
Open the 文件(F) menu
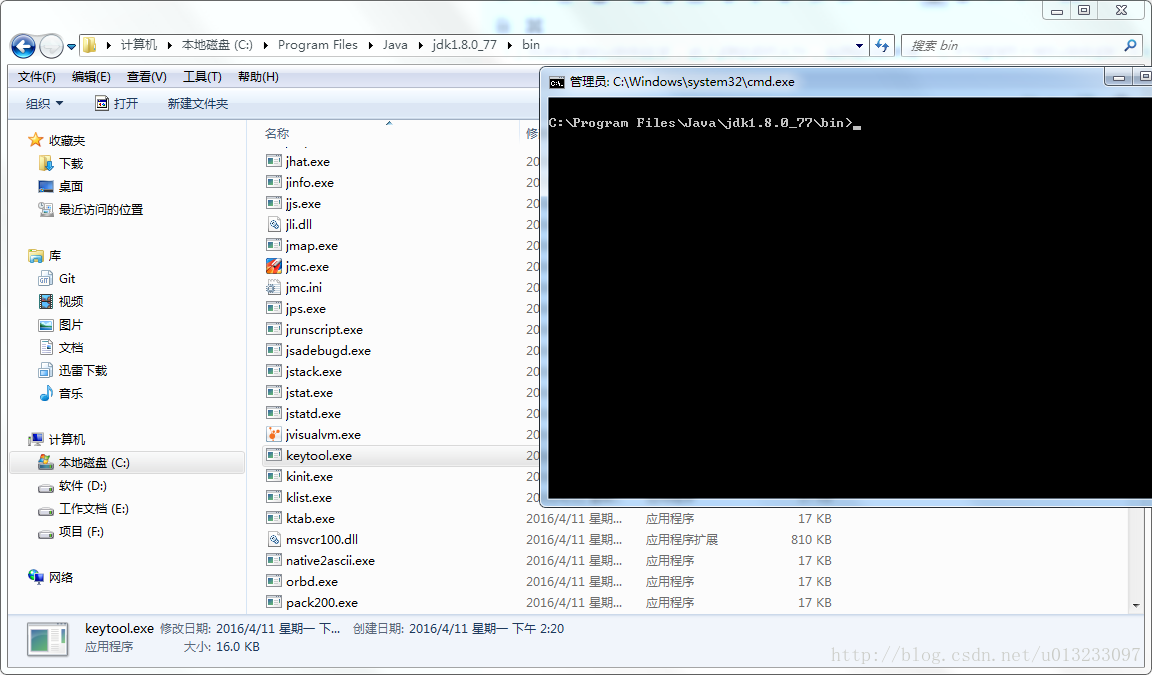click(x=37, y=76)
